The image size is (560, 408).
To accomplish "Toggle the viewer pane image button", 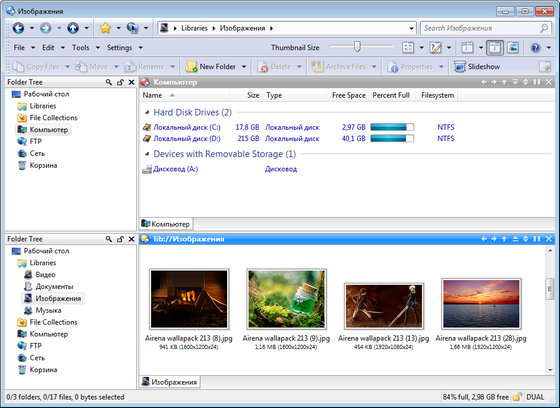I will pyautogui.click(x=513, y=48).
